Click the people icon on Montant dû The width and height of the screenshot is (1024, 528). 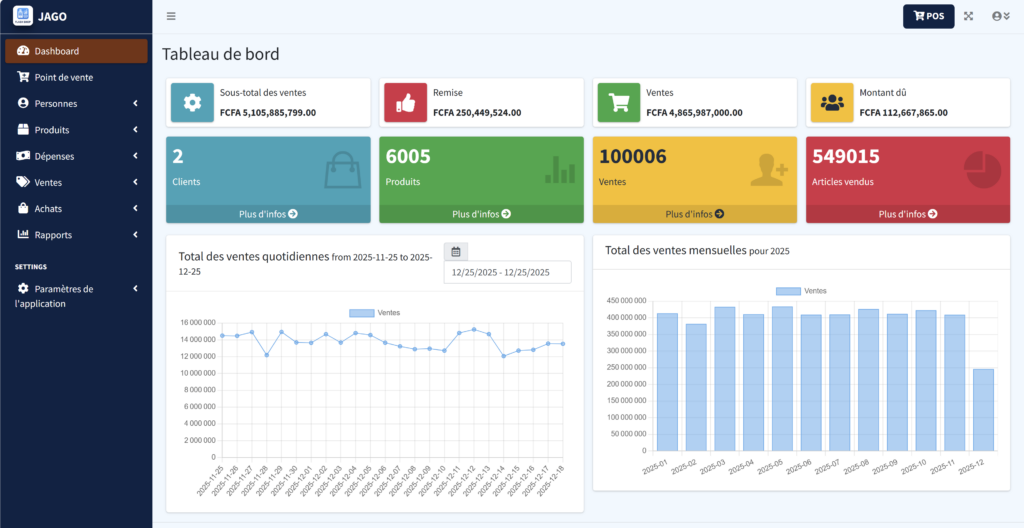831,102
